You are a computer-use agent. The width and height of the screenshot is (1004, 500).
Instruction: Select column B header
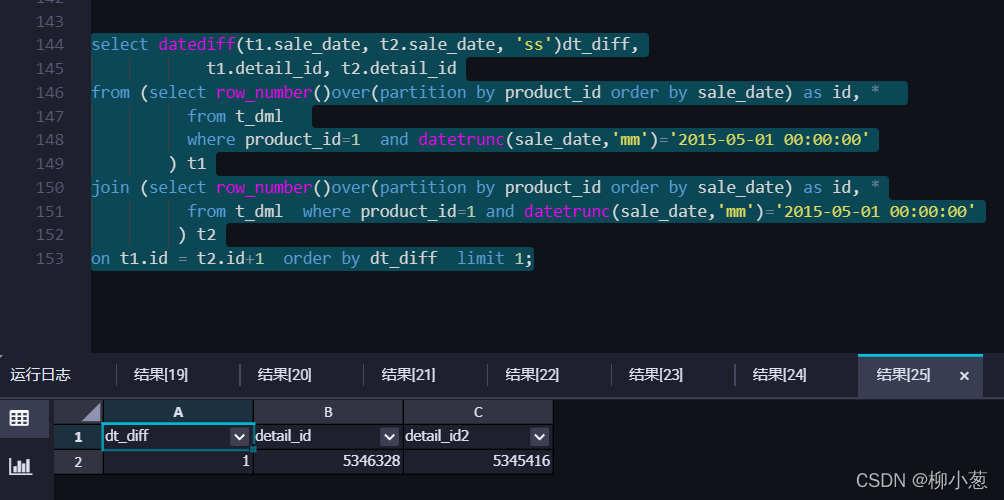coord(328,412)
